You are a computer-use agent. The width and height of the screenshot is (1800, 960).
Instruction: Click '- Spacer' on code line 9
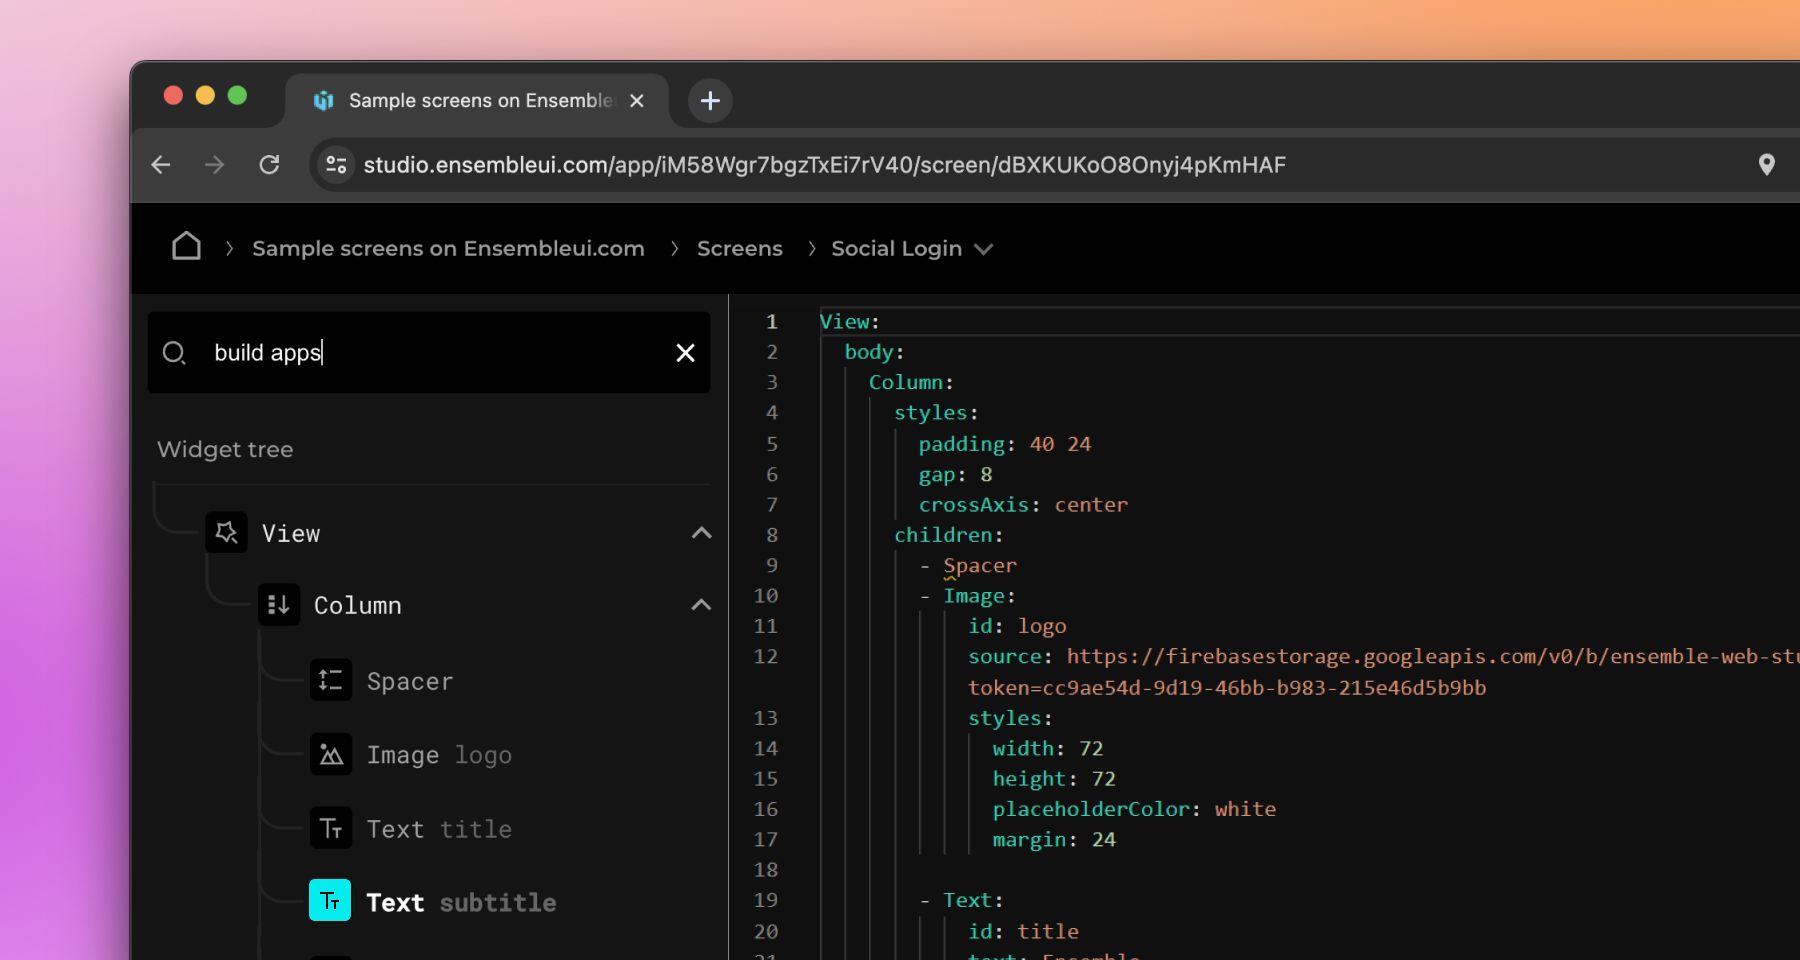coord(968,565)
